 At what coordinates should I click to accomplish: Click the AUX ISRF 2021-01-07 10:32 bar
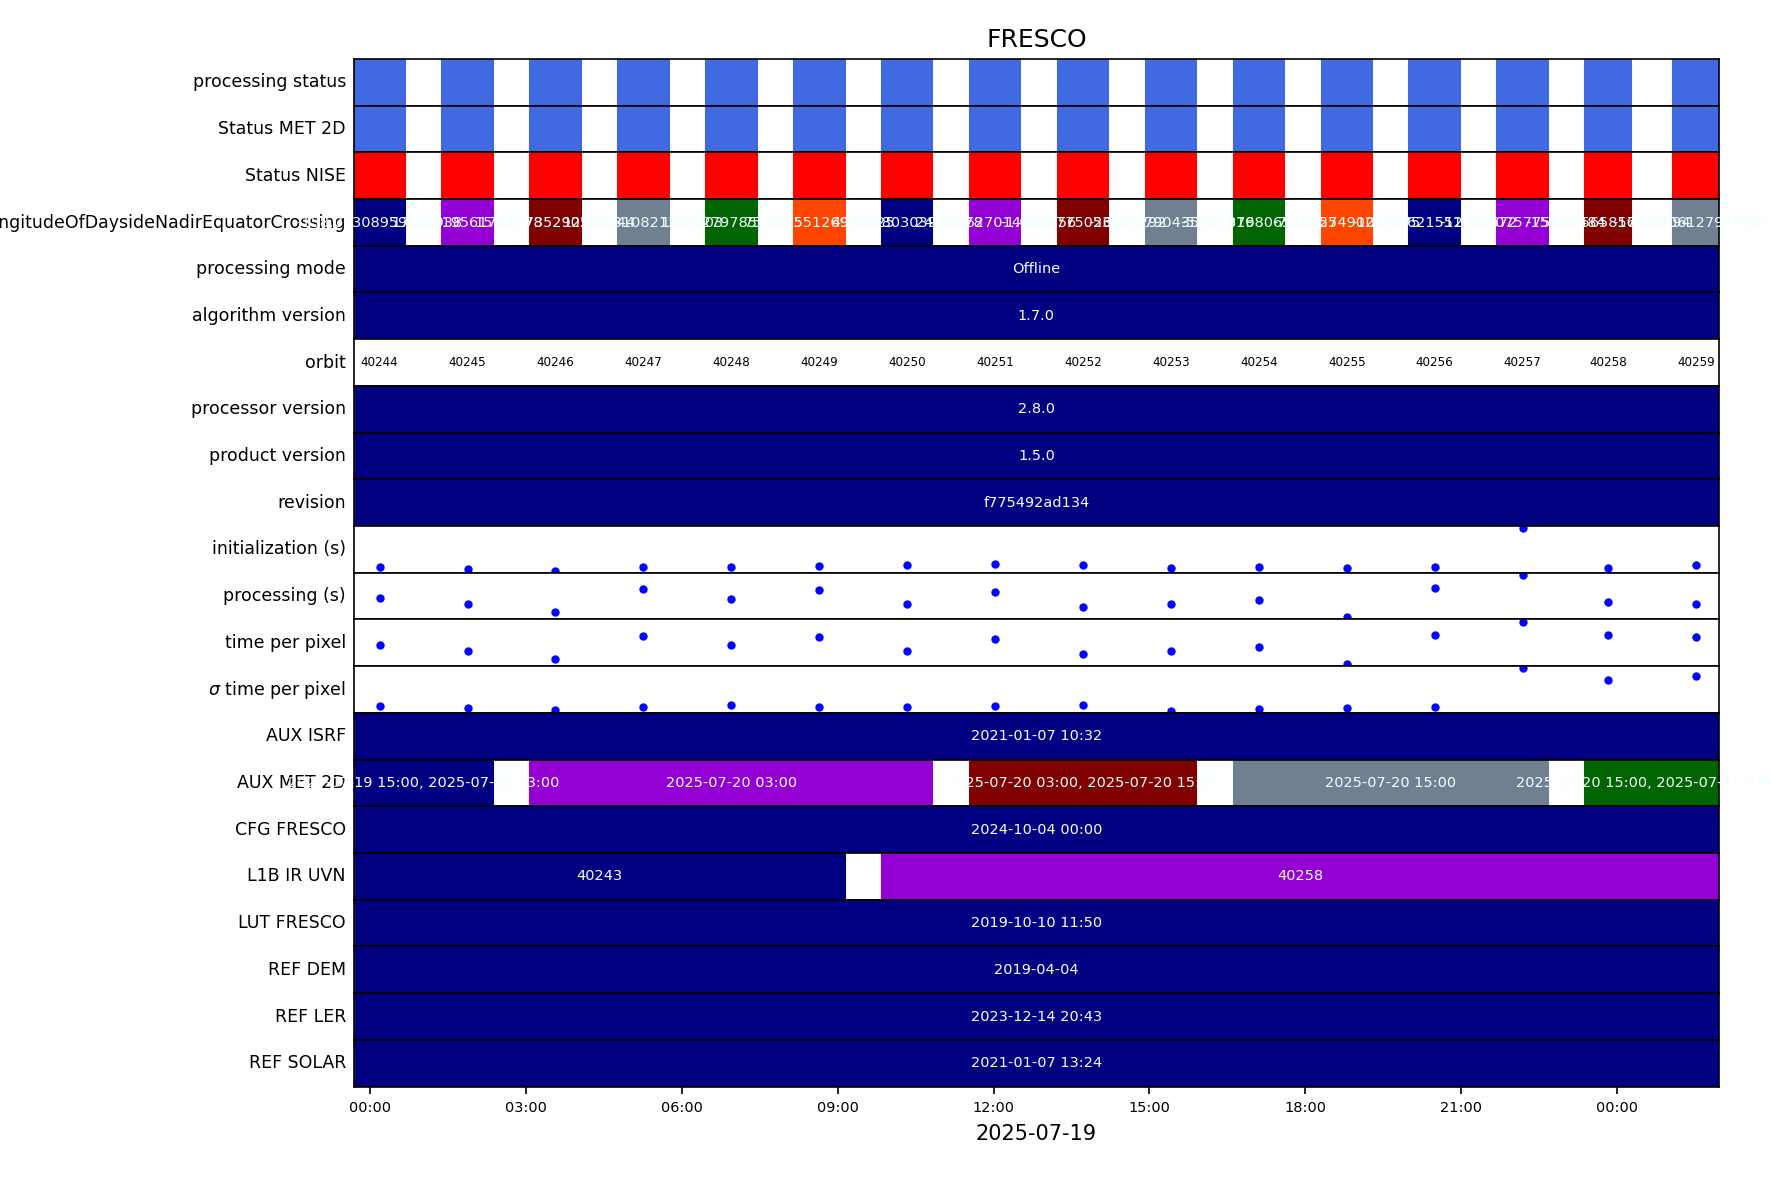tap(1036, 736)
